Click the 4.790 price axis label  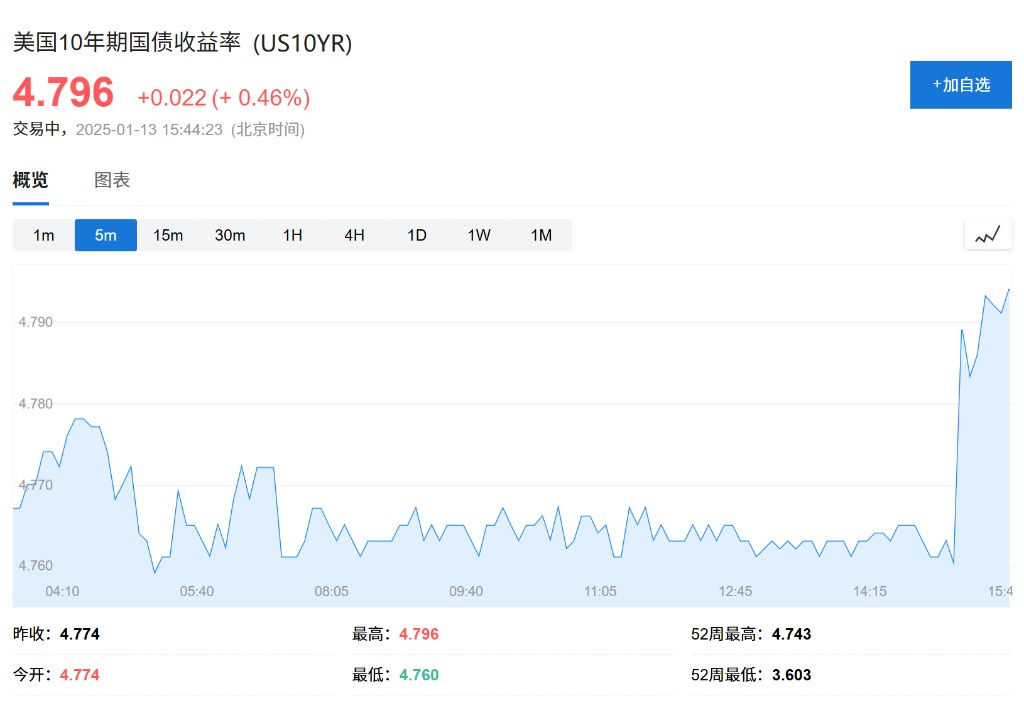coord(35,322)
